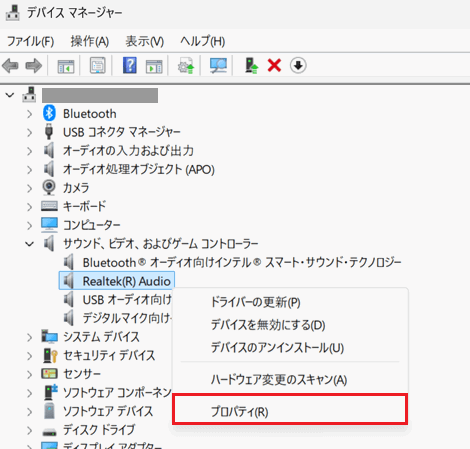Viewport: 470px width, 449px height.
Task: Expand the コンピューター category
Action: [30, 226]
